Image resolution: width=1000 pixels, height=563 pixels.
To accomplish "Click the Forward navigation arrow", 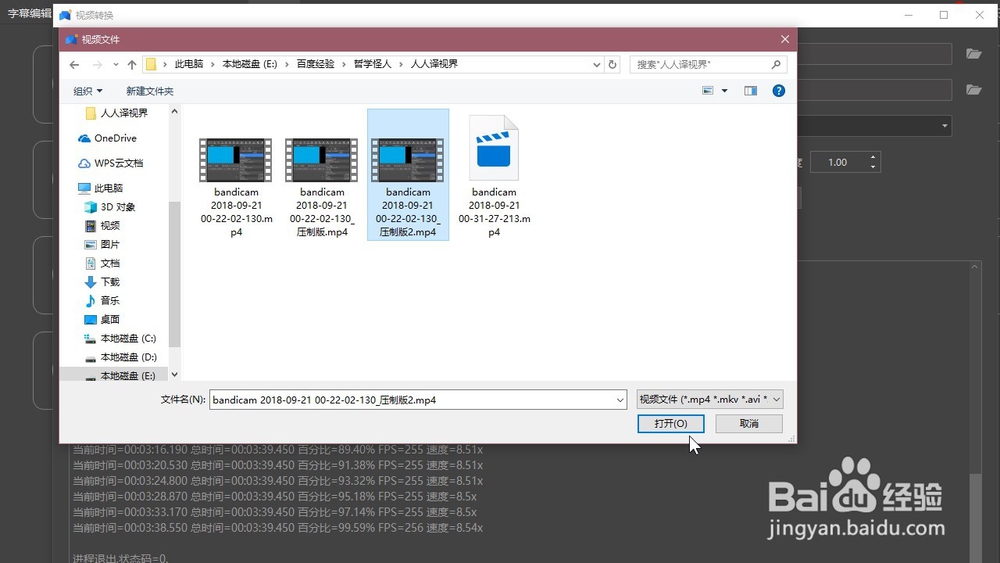I will 97,64.
